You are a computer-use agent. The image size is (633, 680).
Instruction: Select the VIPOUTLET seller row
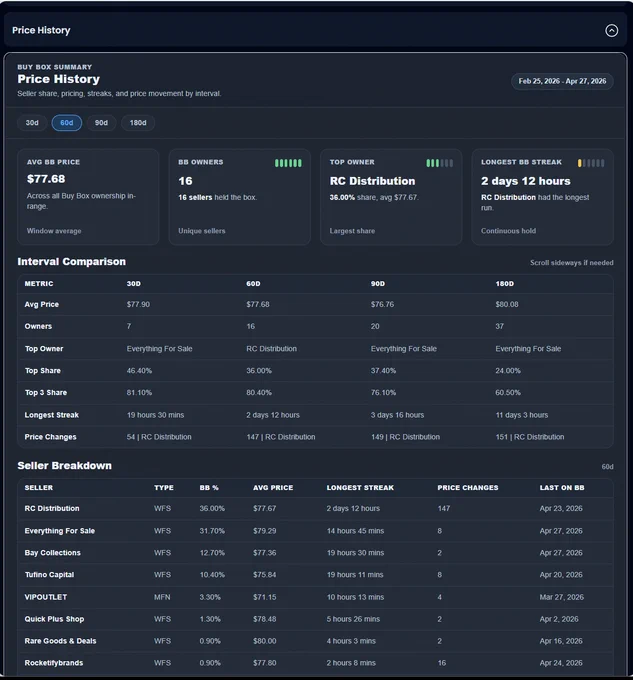point(315,597)
